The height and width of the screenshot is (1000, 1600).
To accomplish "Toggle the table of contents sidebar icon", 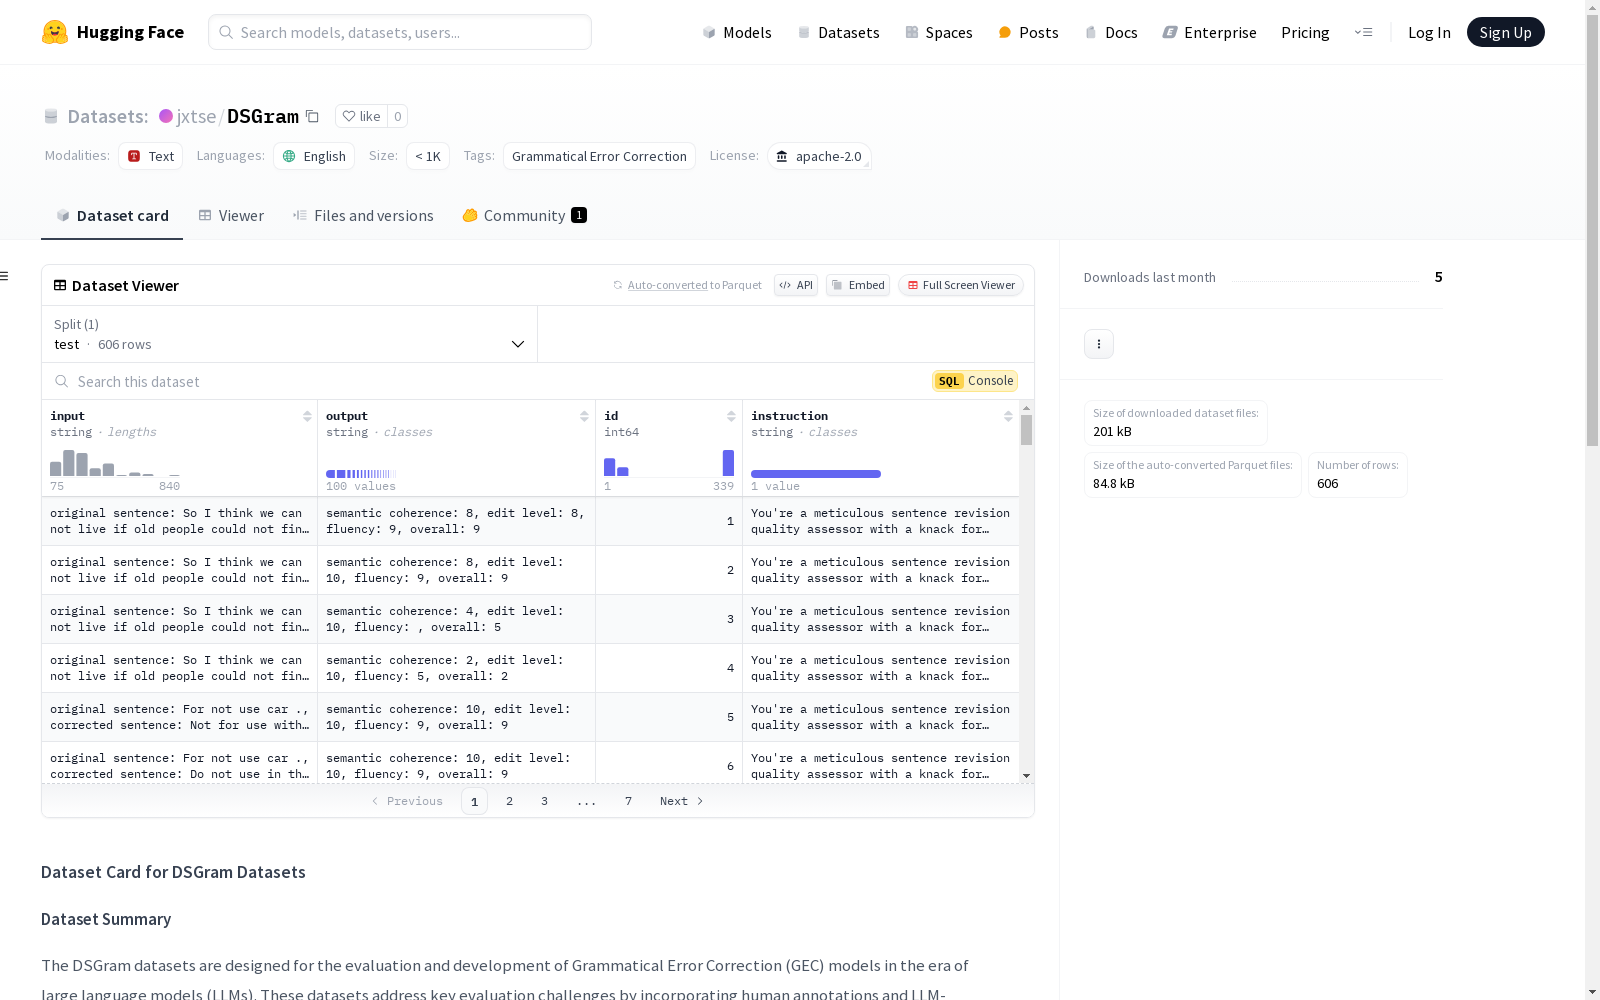I will (x=5, y=276).
